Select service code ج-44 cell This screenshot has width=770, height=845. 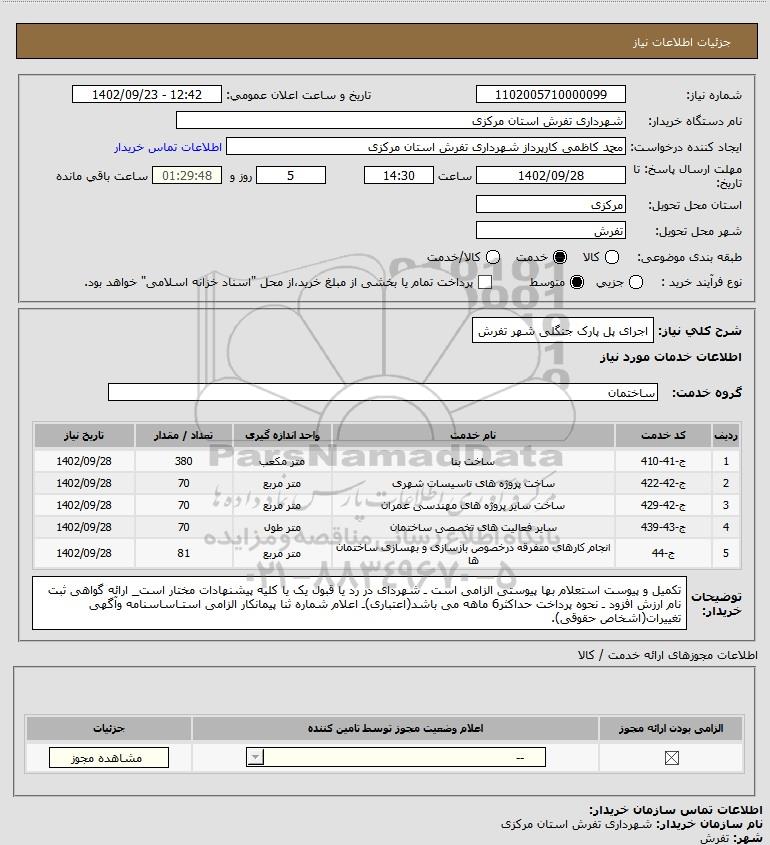click(x=663, y=553)
